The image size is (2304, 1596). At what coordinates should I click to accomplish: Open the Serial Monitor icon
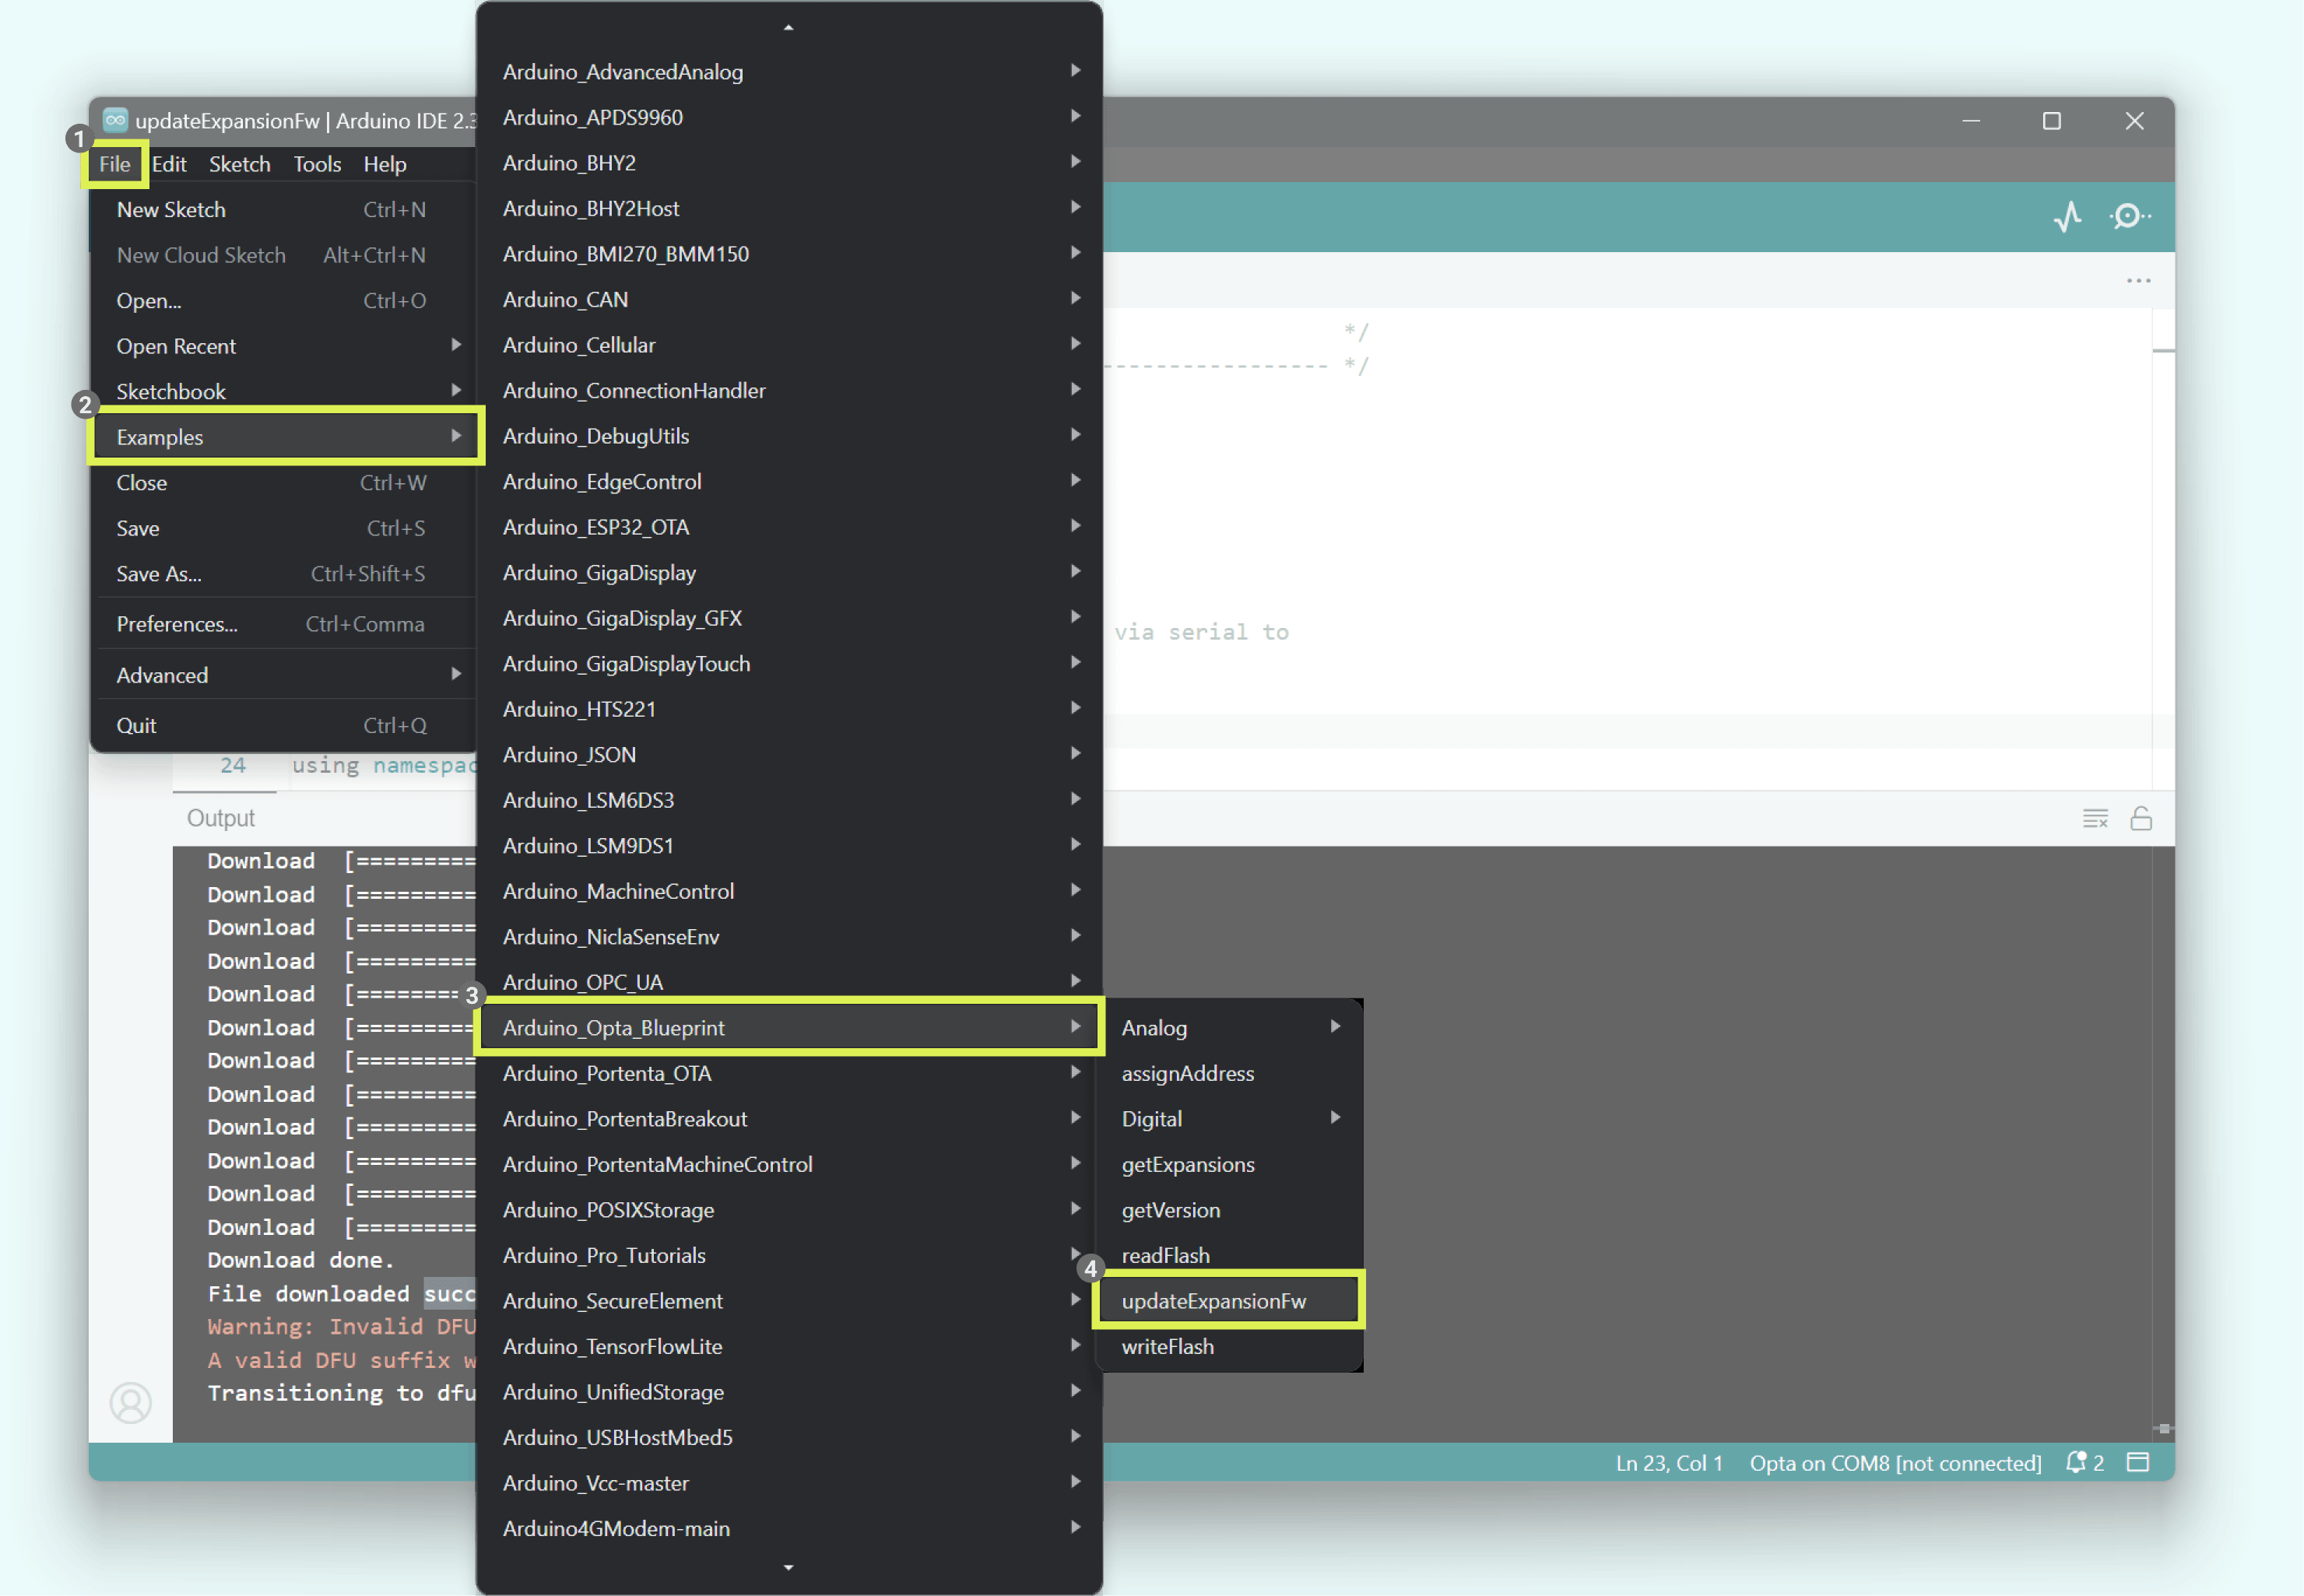click(x=2129, y=216)
